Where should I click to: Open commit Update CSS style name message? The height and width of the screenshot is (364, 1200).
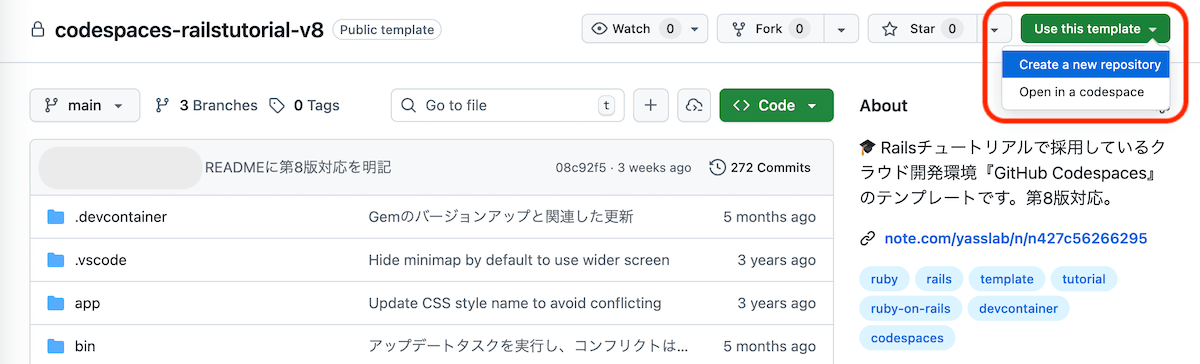(x=515, y=303)
